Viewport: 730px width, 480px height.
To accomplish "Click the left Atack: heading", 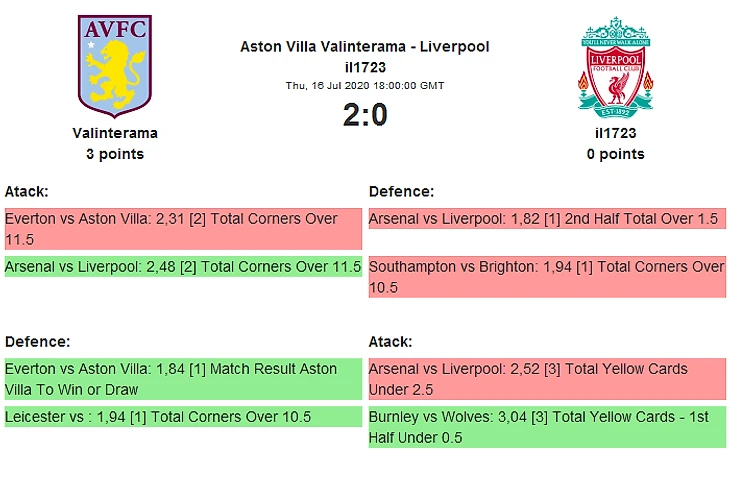I will [27, 191].
